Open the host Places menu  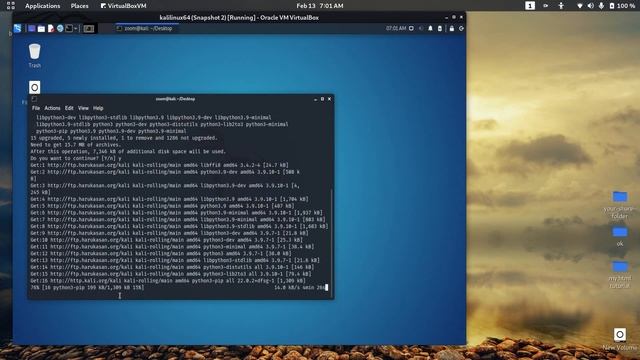point(80,6)
